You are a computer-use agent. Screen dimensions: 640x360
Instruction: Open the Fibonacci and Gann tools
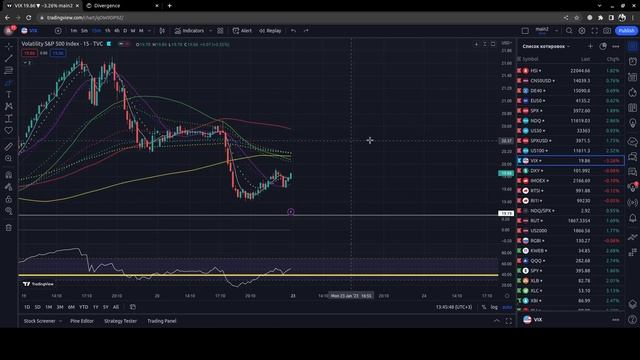[x=9, y=71]
